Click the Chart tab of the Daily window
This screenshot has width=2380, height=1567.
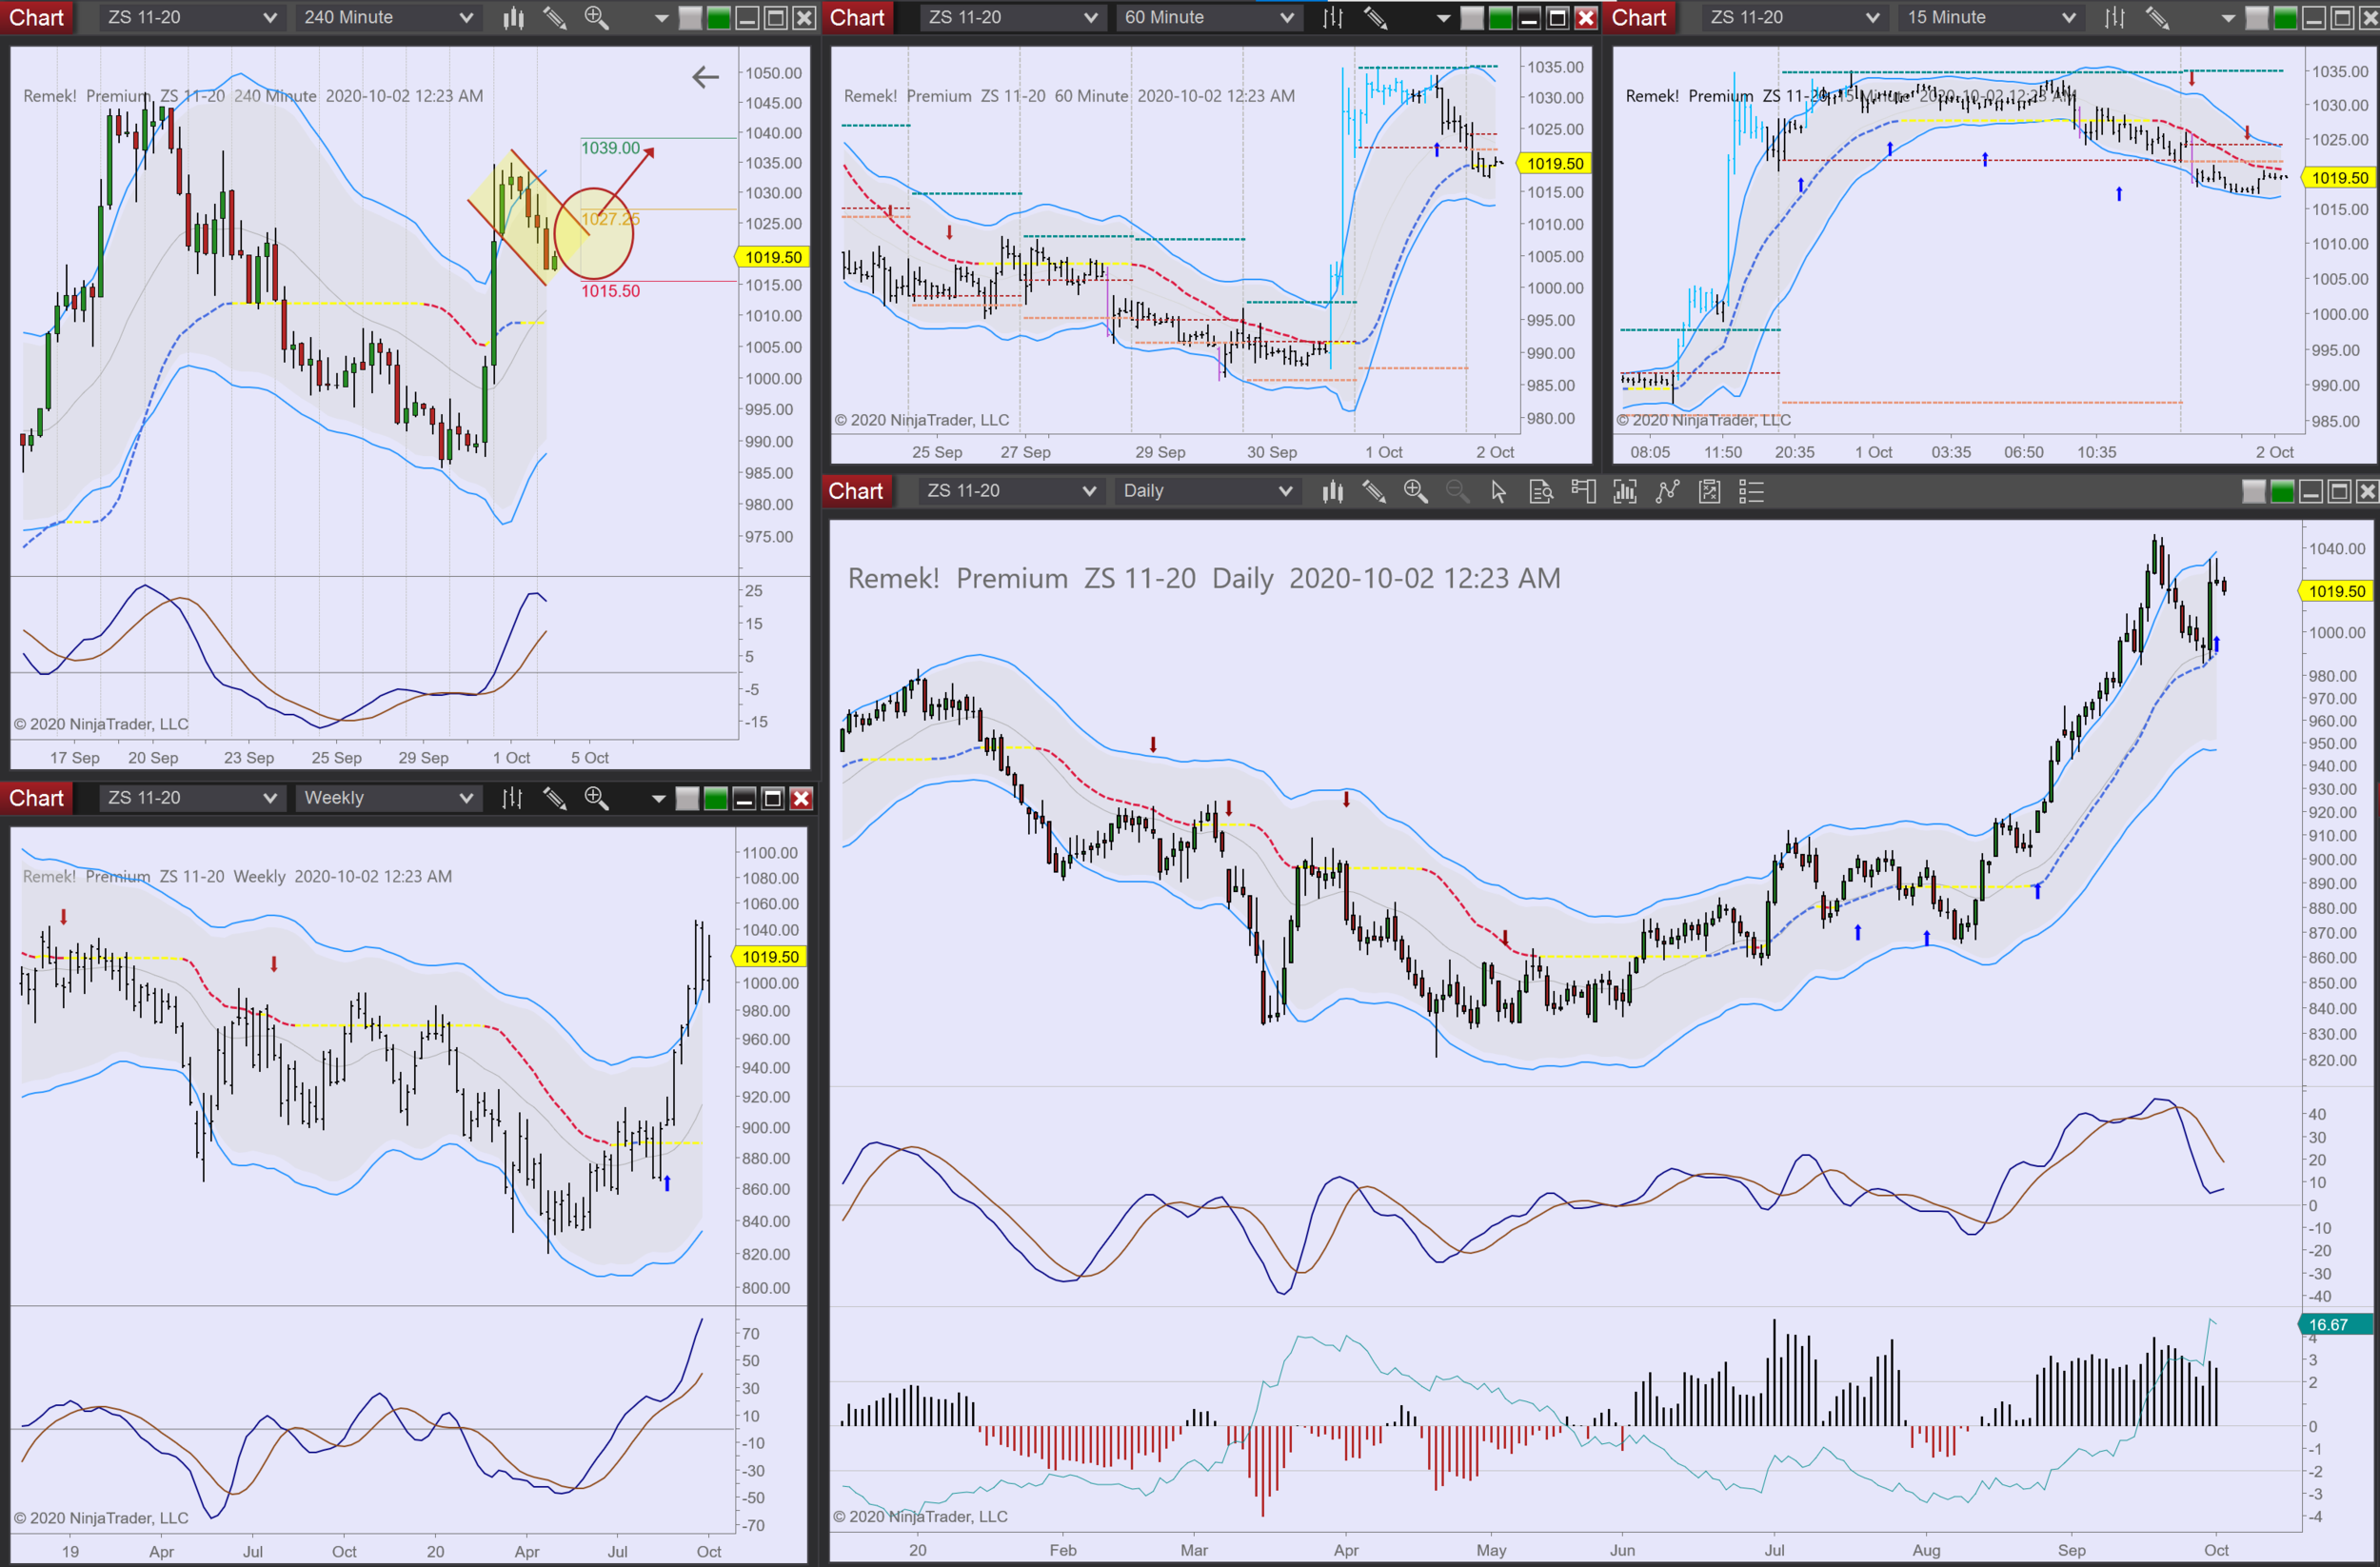tap(855, 492)
